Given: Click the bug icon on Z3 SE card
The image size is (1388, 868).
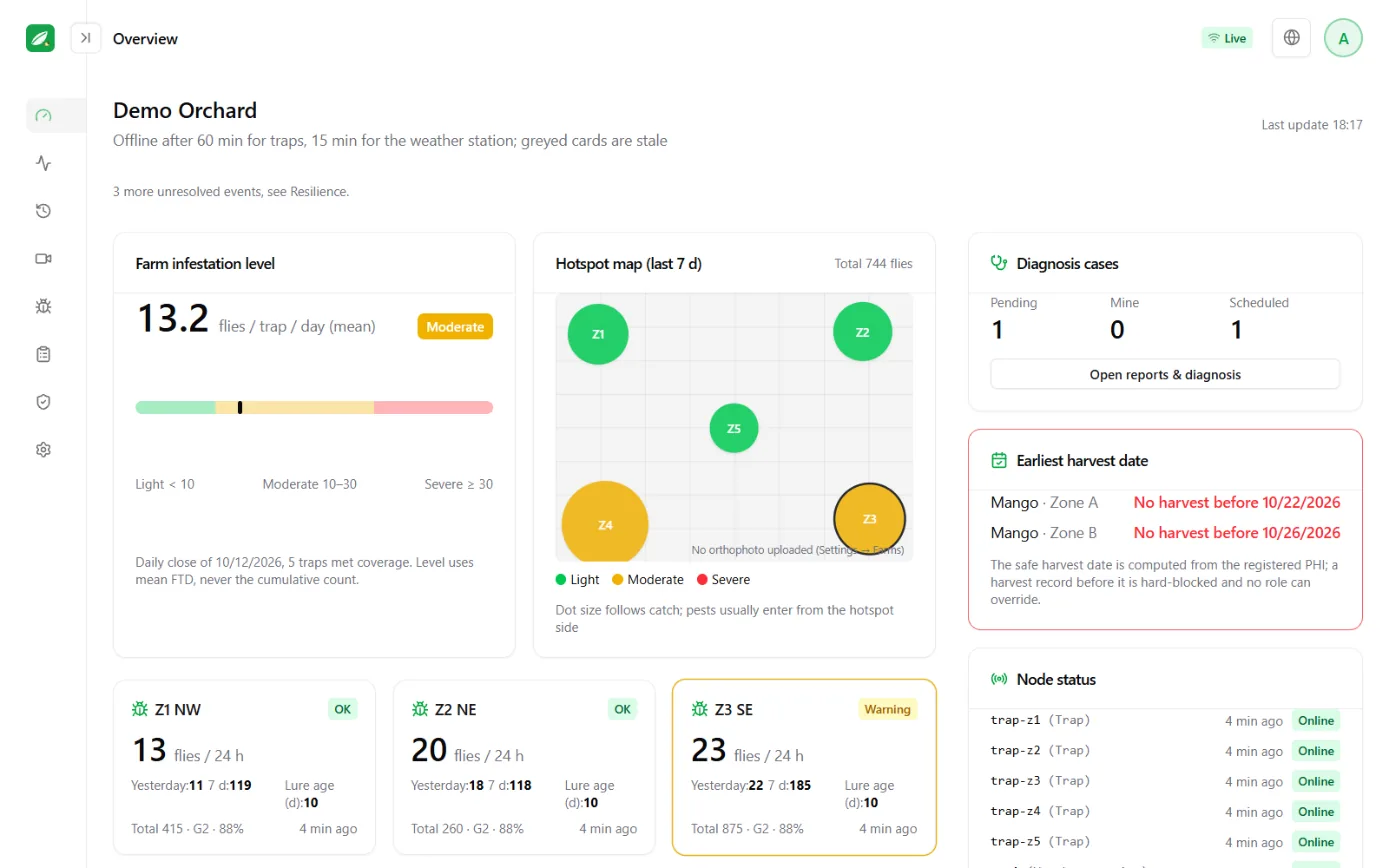Looking at the screenshot, I should click(700, 709).
